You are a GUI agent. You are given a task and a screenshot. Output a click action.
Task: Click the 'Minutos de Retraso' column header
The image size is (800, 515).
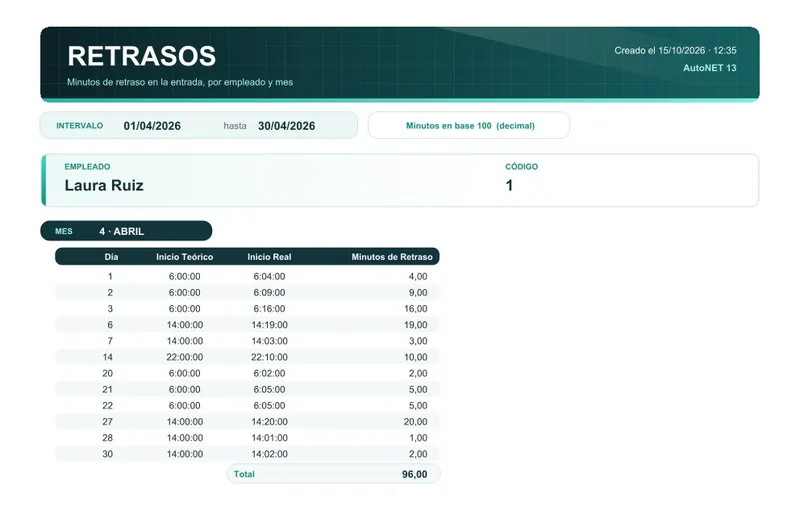point(392,257)
